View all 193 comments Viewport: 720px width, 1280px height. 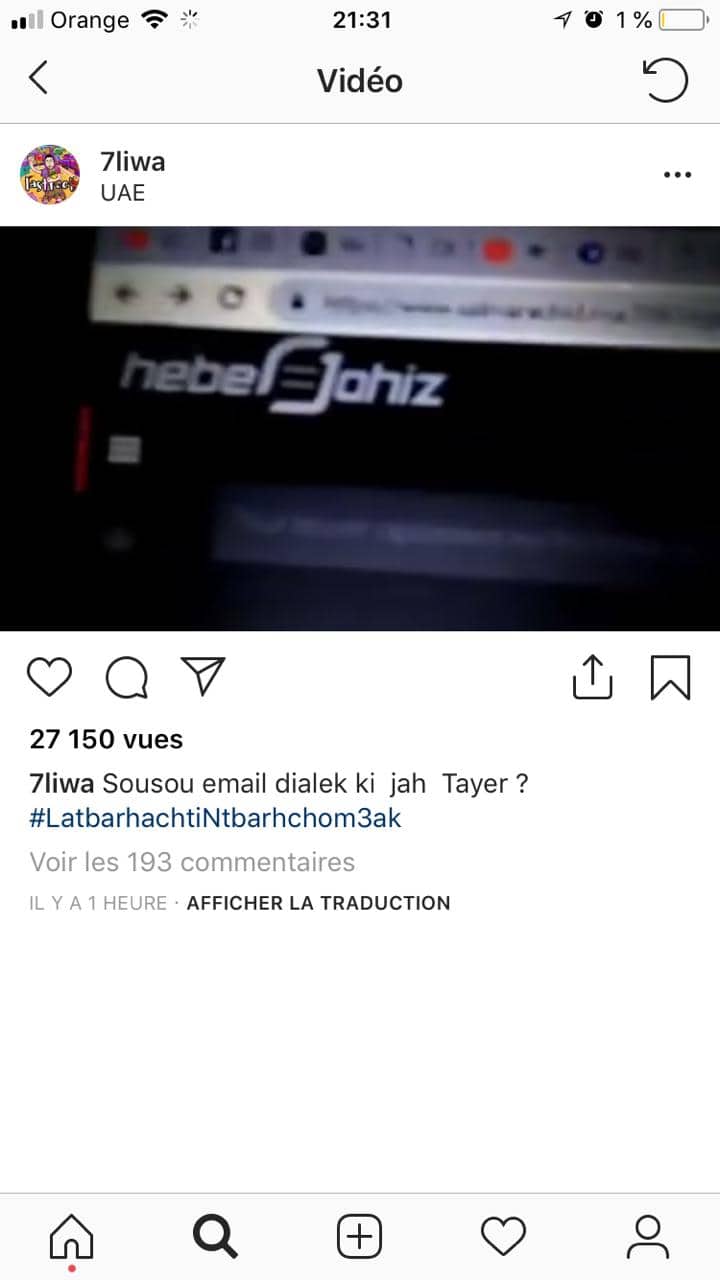[192, 861]
